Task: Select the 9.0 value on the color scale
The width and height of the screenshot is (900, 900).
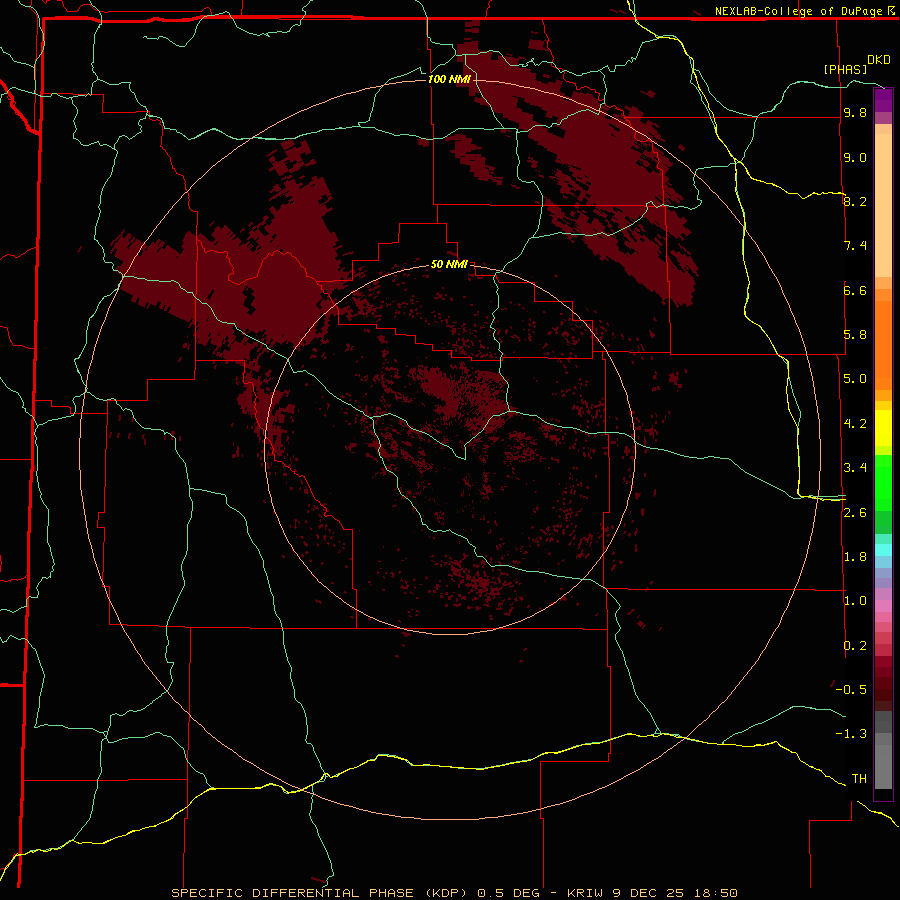Action: [x=855, y=157]
